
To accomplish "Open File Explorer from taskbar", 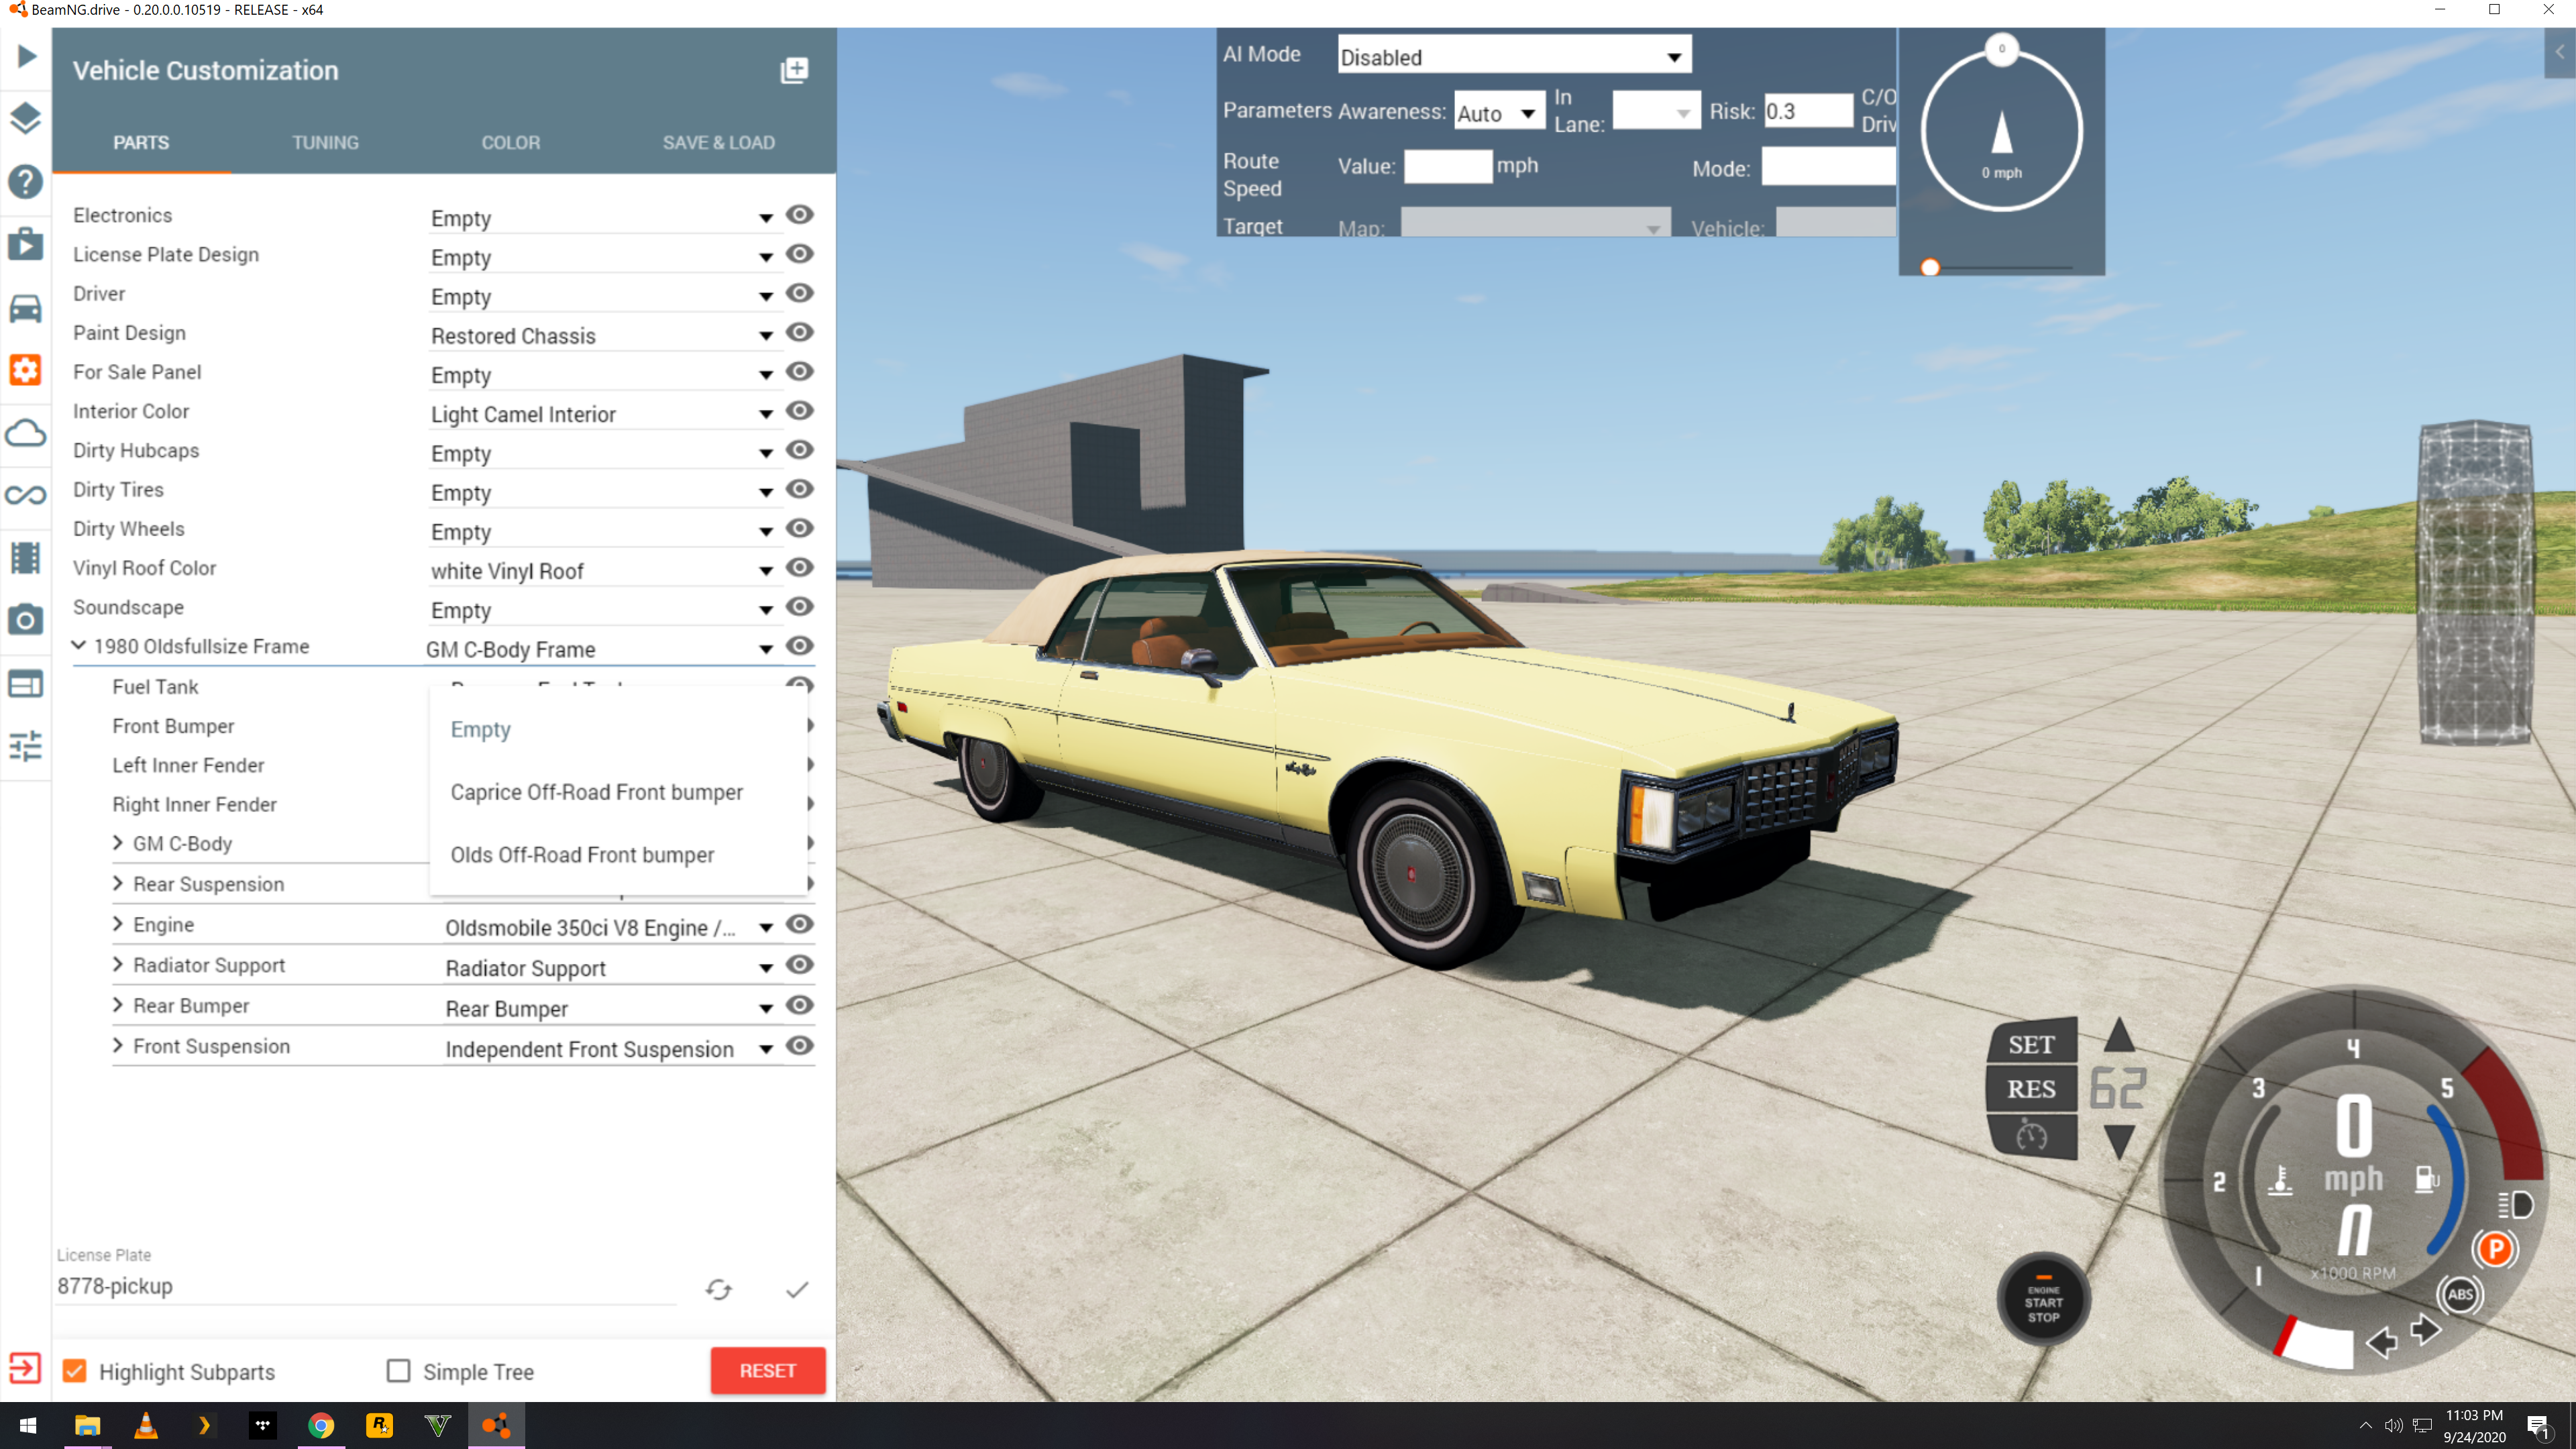I will coord(88,1425).
